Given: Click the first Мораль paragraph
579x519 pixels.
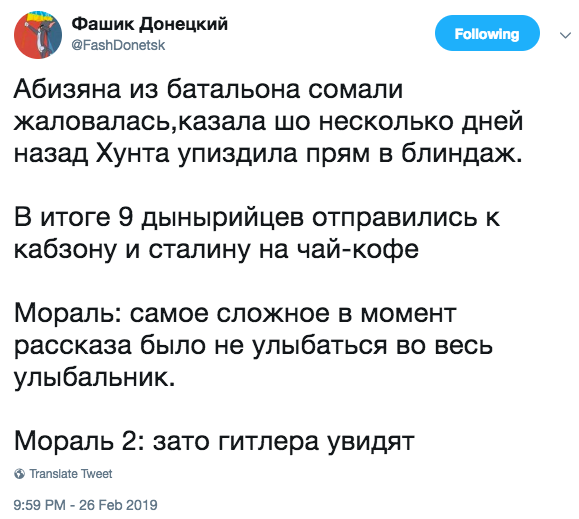Looking at the screenshot, I should tap(253, 346).
